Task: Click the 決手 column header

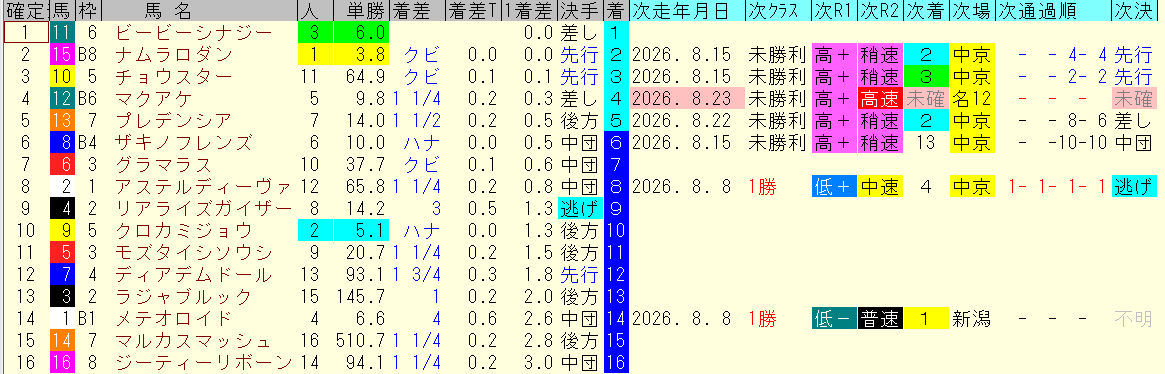Action: pyautogui.click(x=581, y=10)
